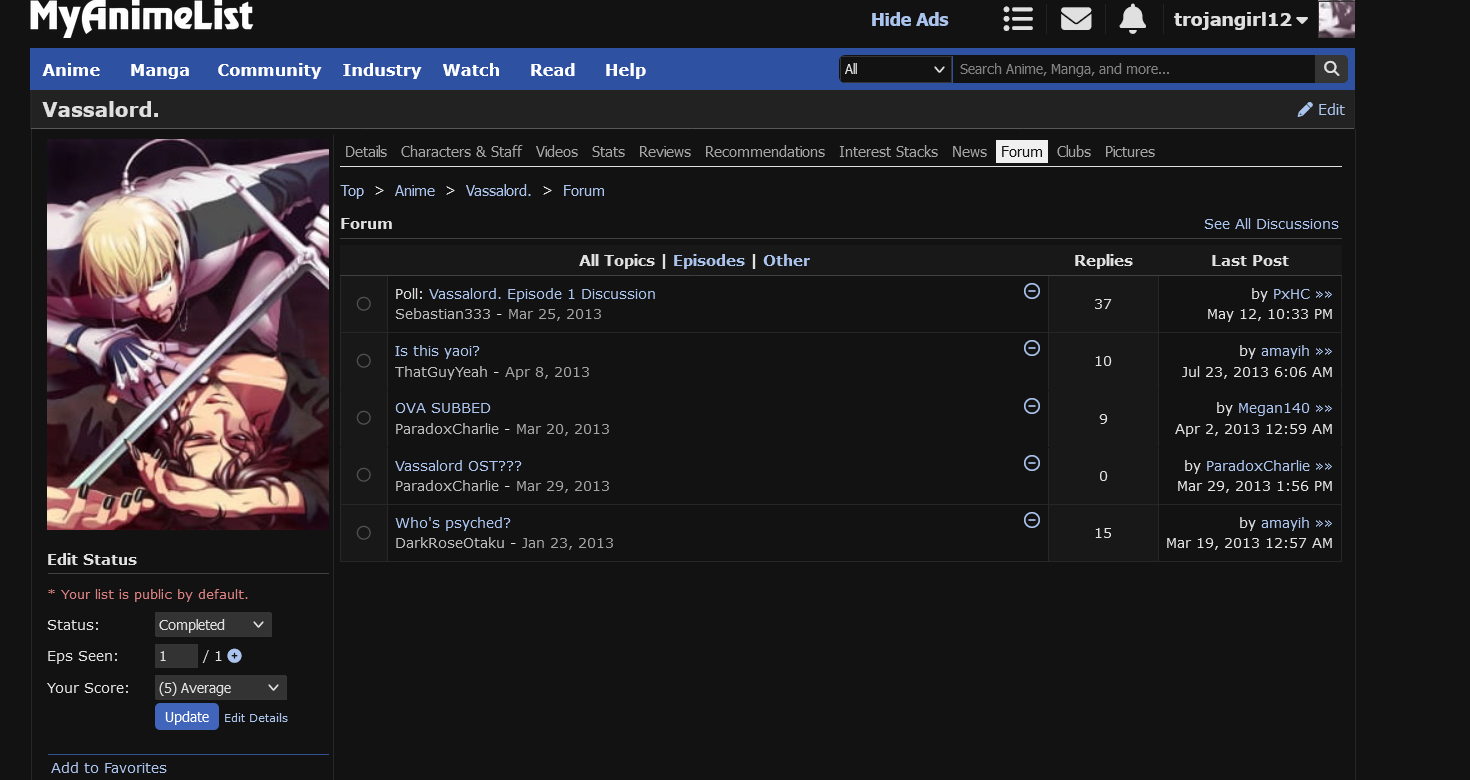The image size is (1470, 780).
Task: Click the search magnifier button
Action: pyautogui.click(x=1331, y=69)
